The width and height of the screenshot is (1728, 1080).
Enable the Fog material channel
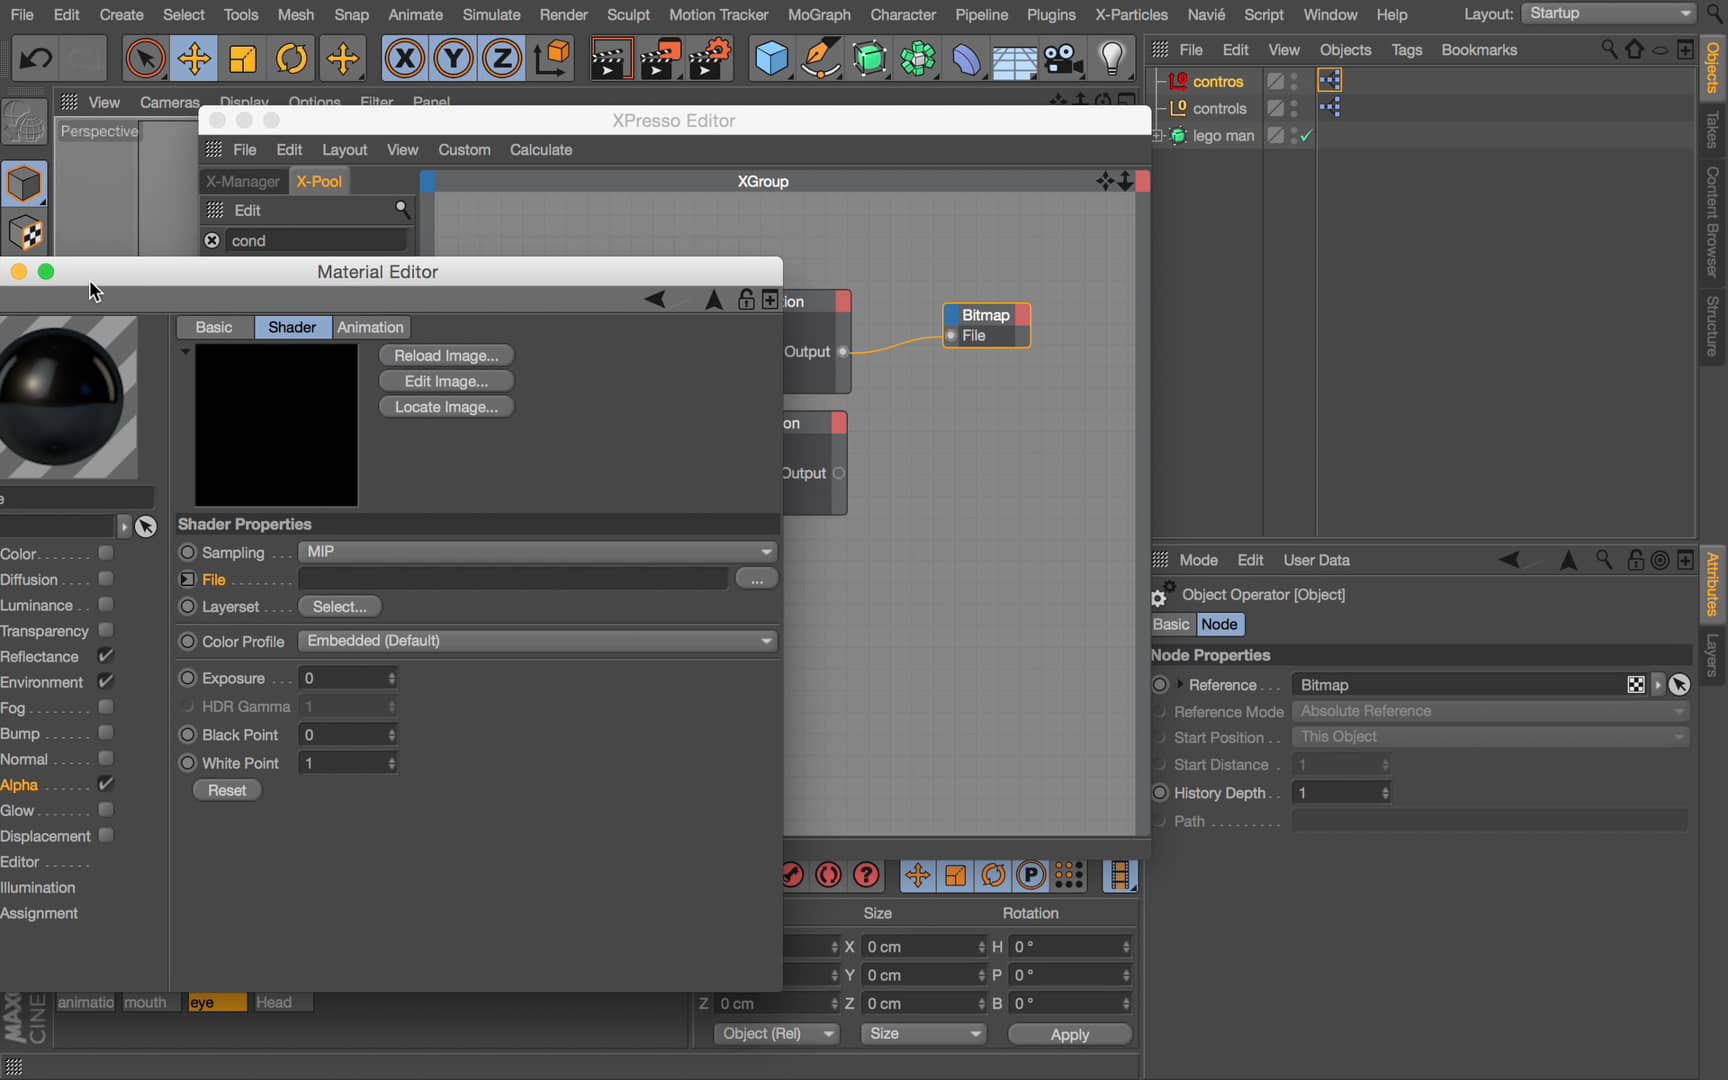point(106,707)
